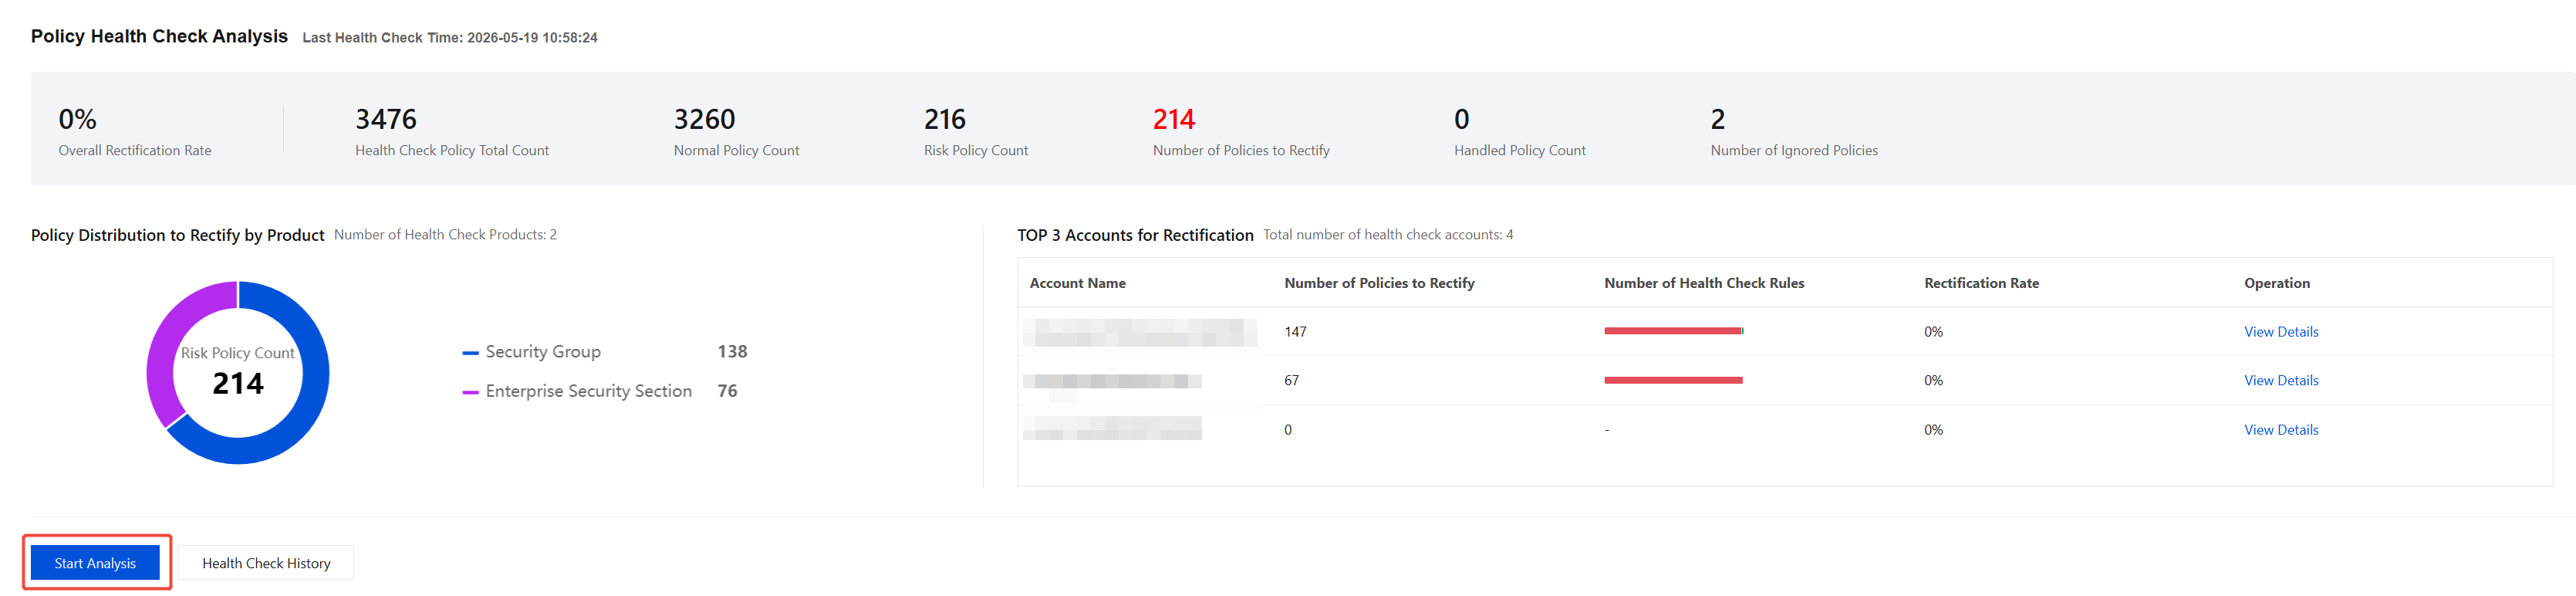Click the Rectification Rate column header
This screenshot has height=596, width=2576.
[x=1981, y=283]
